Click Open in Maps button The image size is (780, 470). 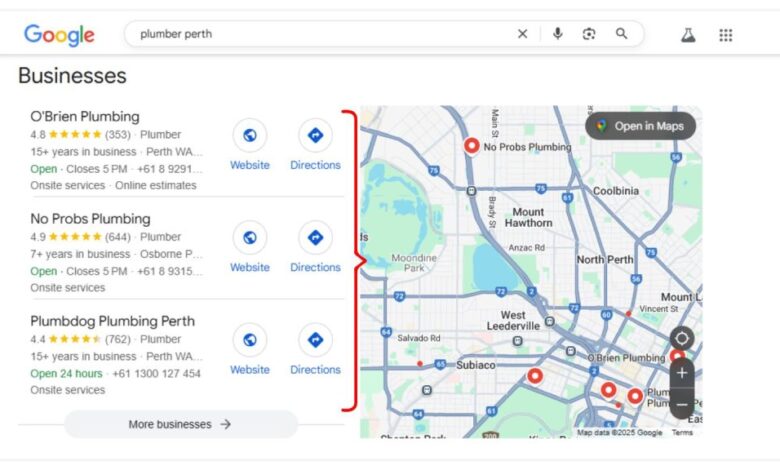(x=641, y=126)
